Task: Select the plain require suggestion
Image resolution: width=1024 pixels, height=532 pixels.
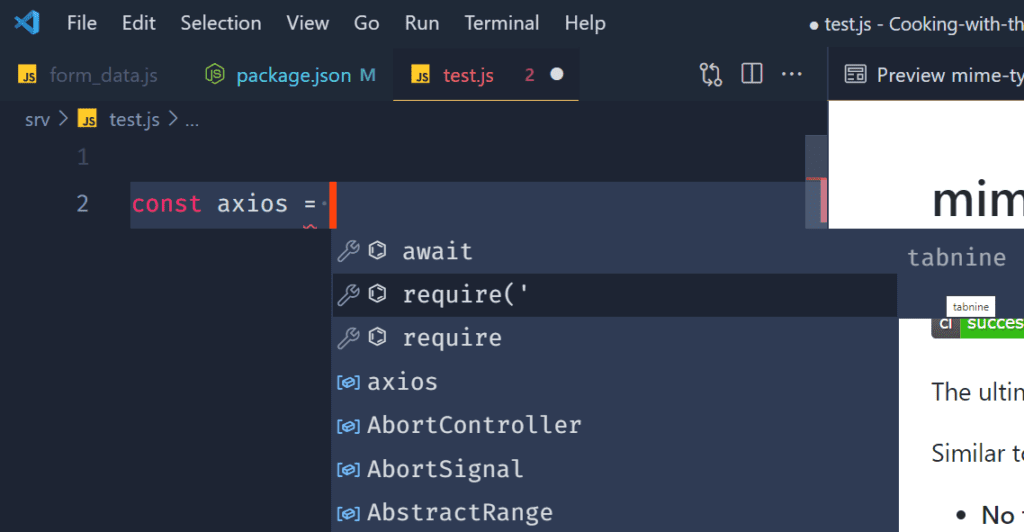Action: pyautogui.click(x=614, y=338)
